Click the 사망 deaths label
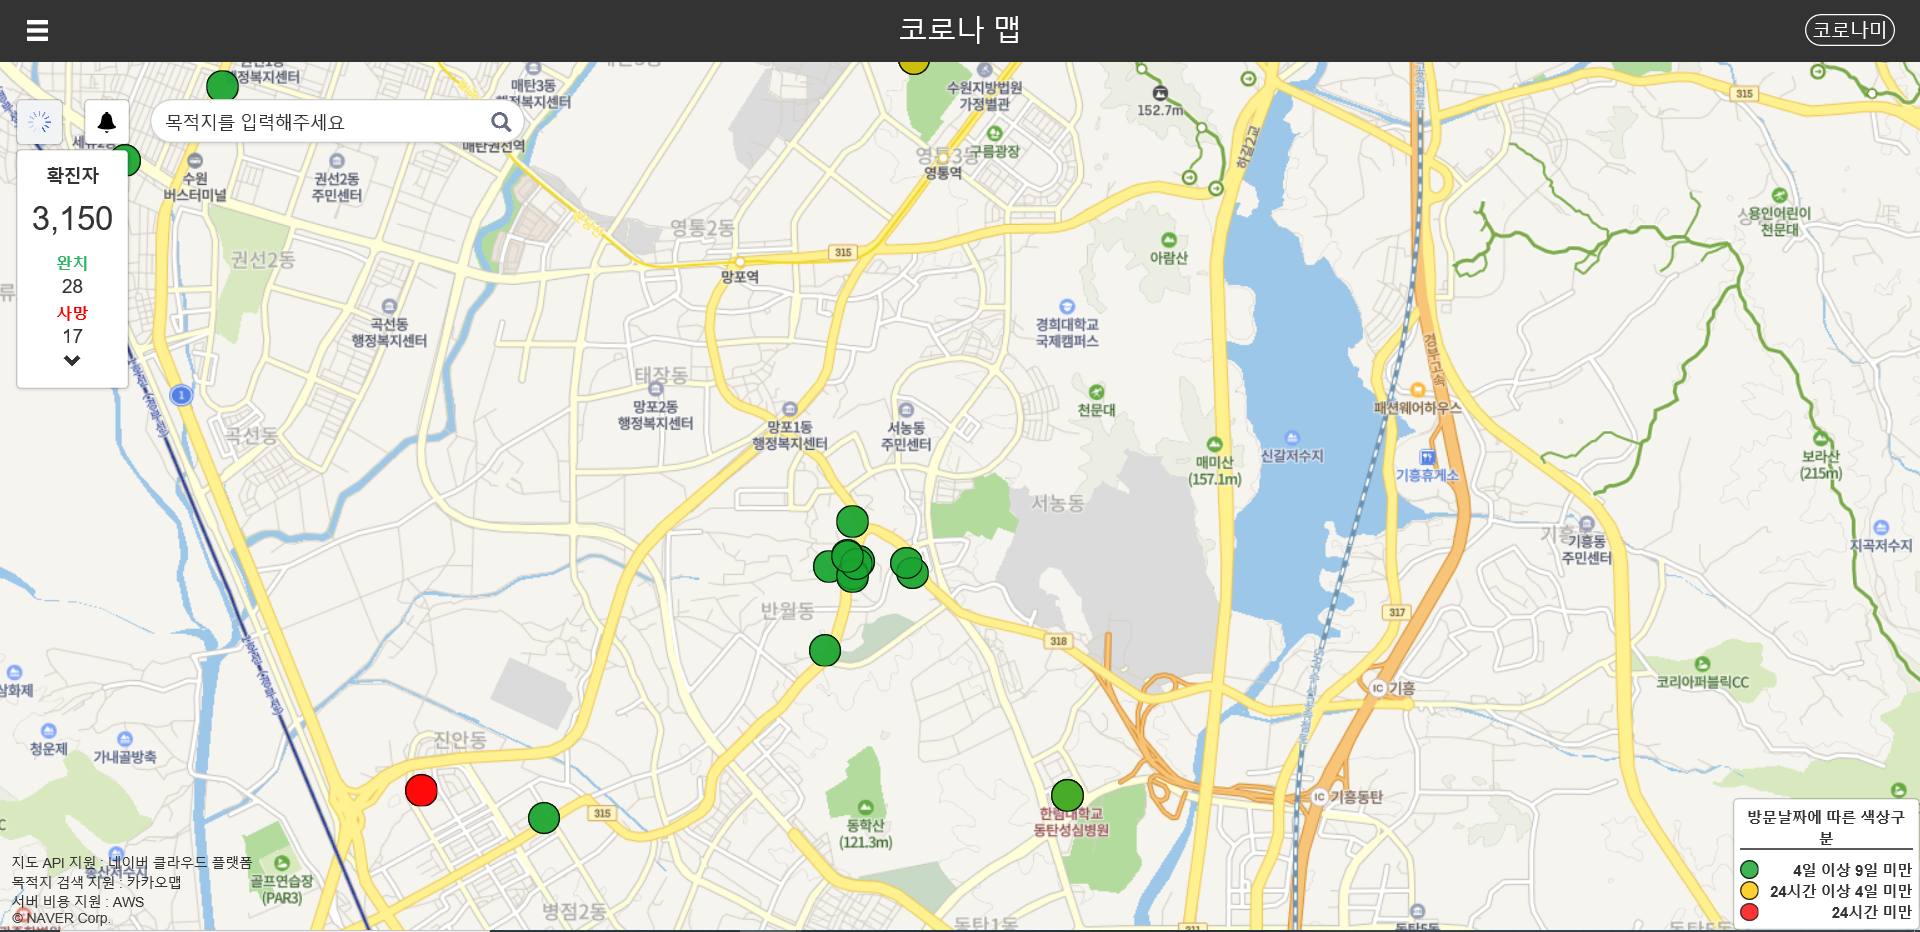This screenshot has width=1920, height=932. point(72,313)
